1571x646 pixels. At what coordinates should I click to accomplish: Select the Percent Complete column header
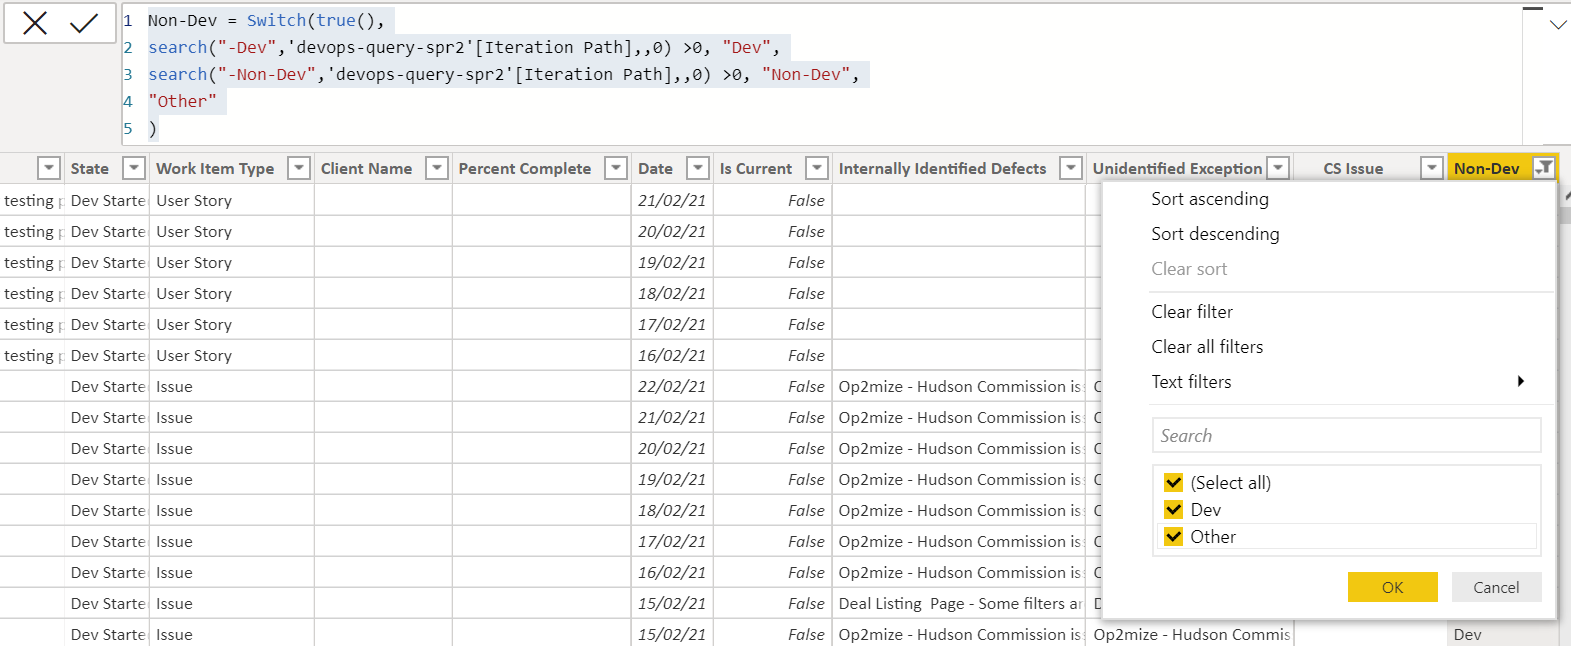point(525,169)
